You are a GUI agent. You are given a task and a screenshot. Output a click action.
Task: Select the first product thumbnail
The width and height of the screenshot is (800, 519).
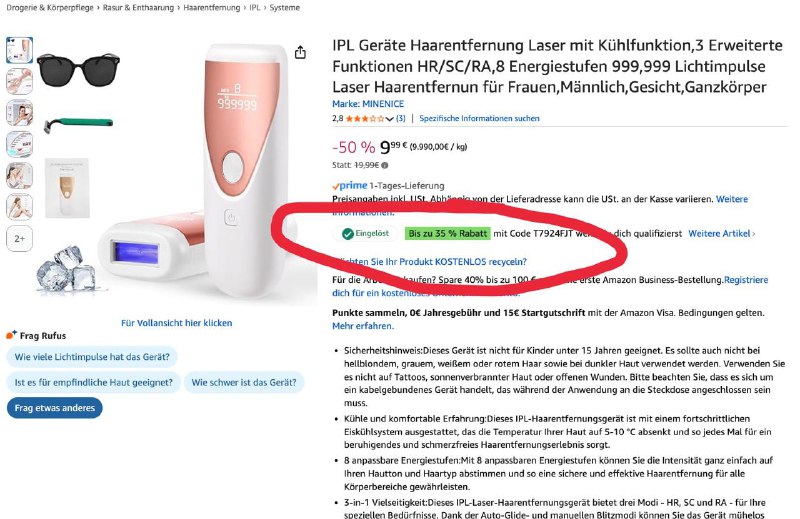click(x=19, y=50)
